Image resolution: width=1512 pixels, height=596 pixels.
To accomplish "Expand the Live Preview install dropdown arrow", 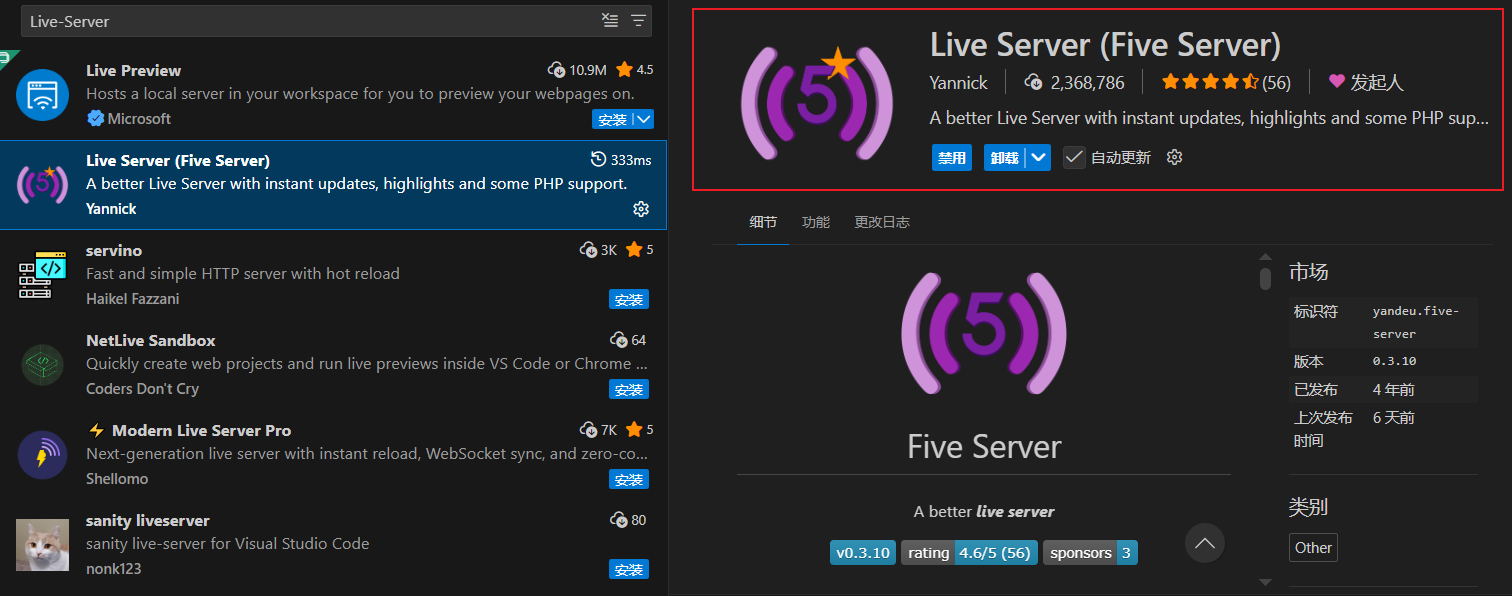I will pyautogui.click(x=643, y=119).
